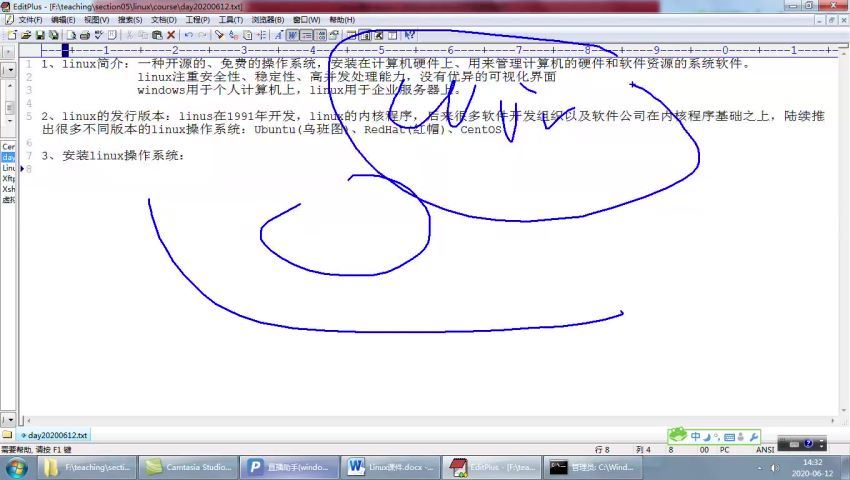Open document selector dropdown at bottom left
Screen dimensions: 850x480
11,420
